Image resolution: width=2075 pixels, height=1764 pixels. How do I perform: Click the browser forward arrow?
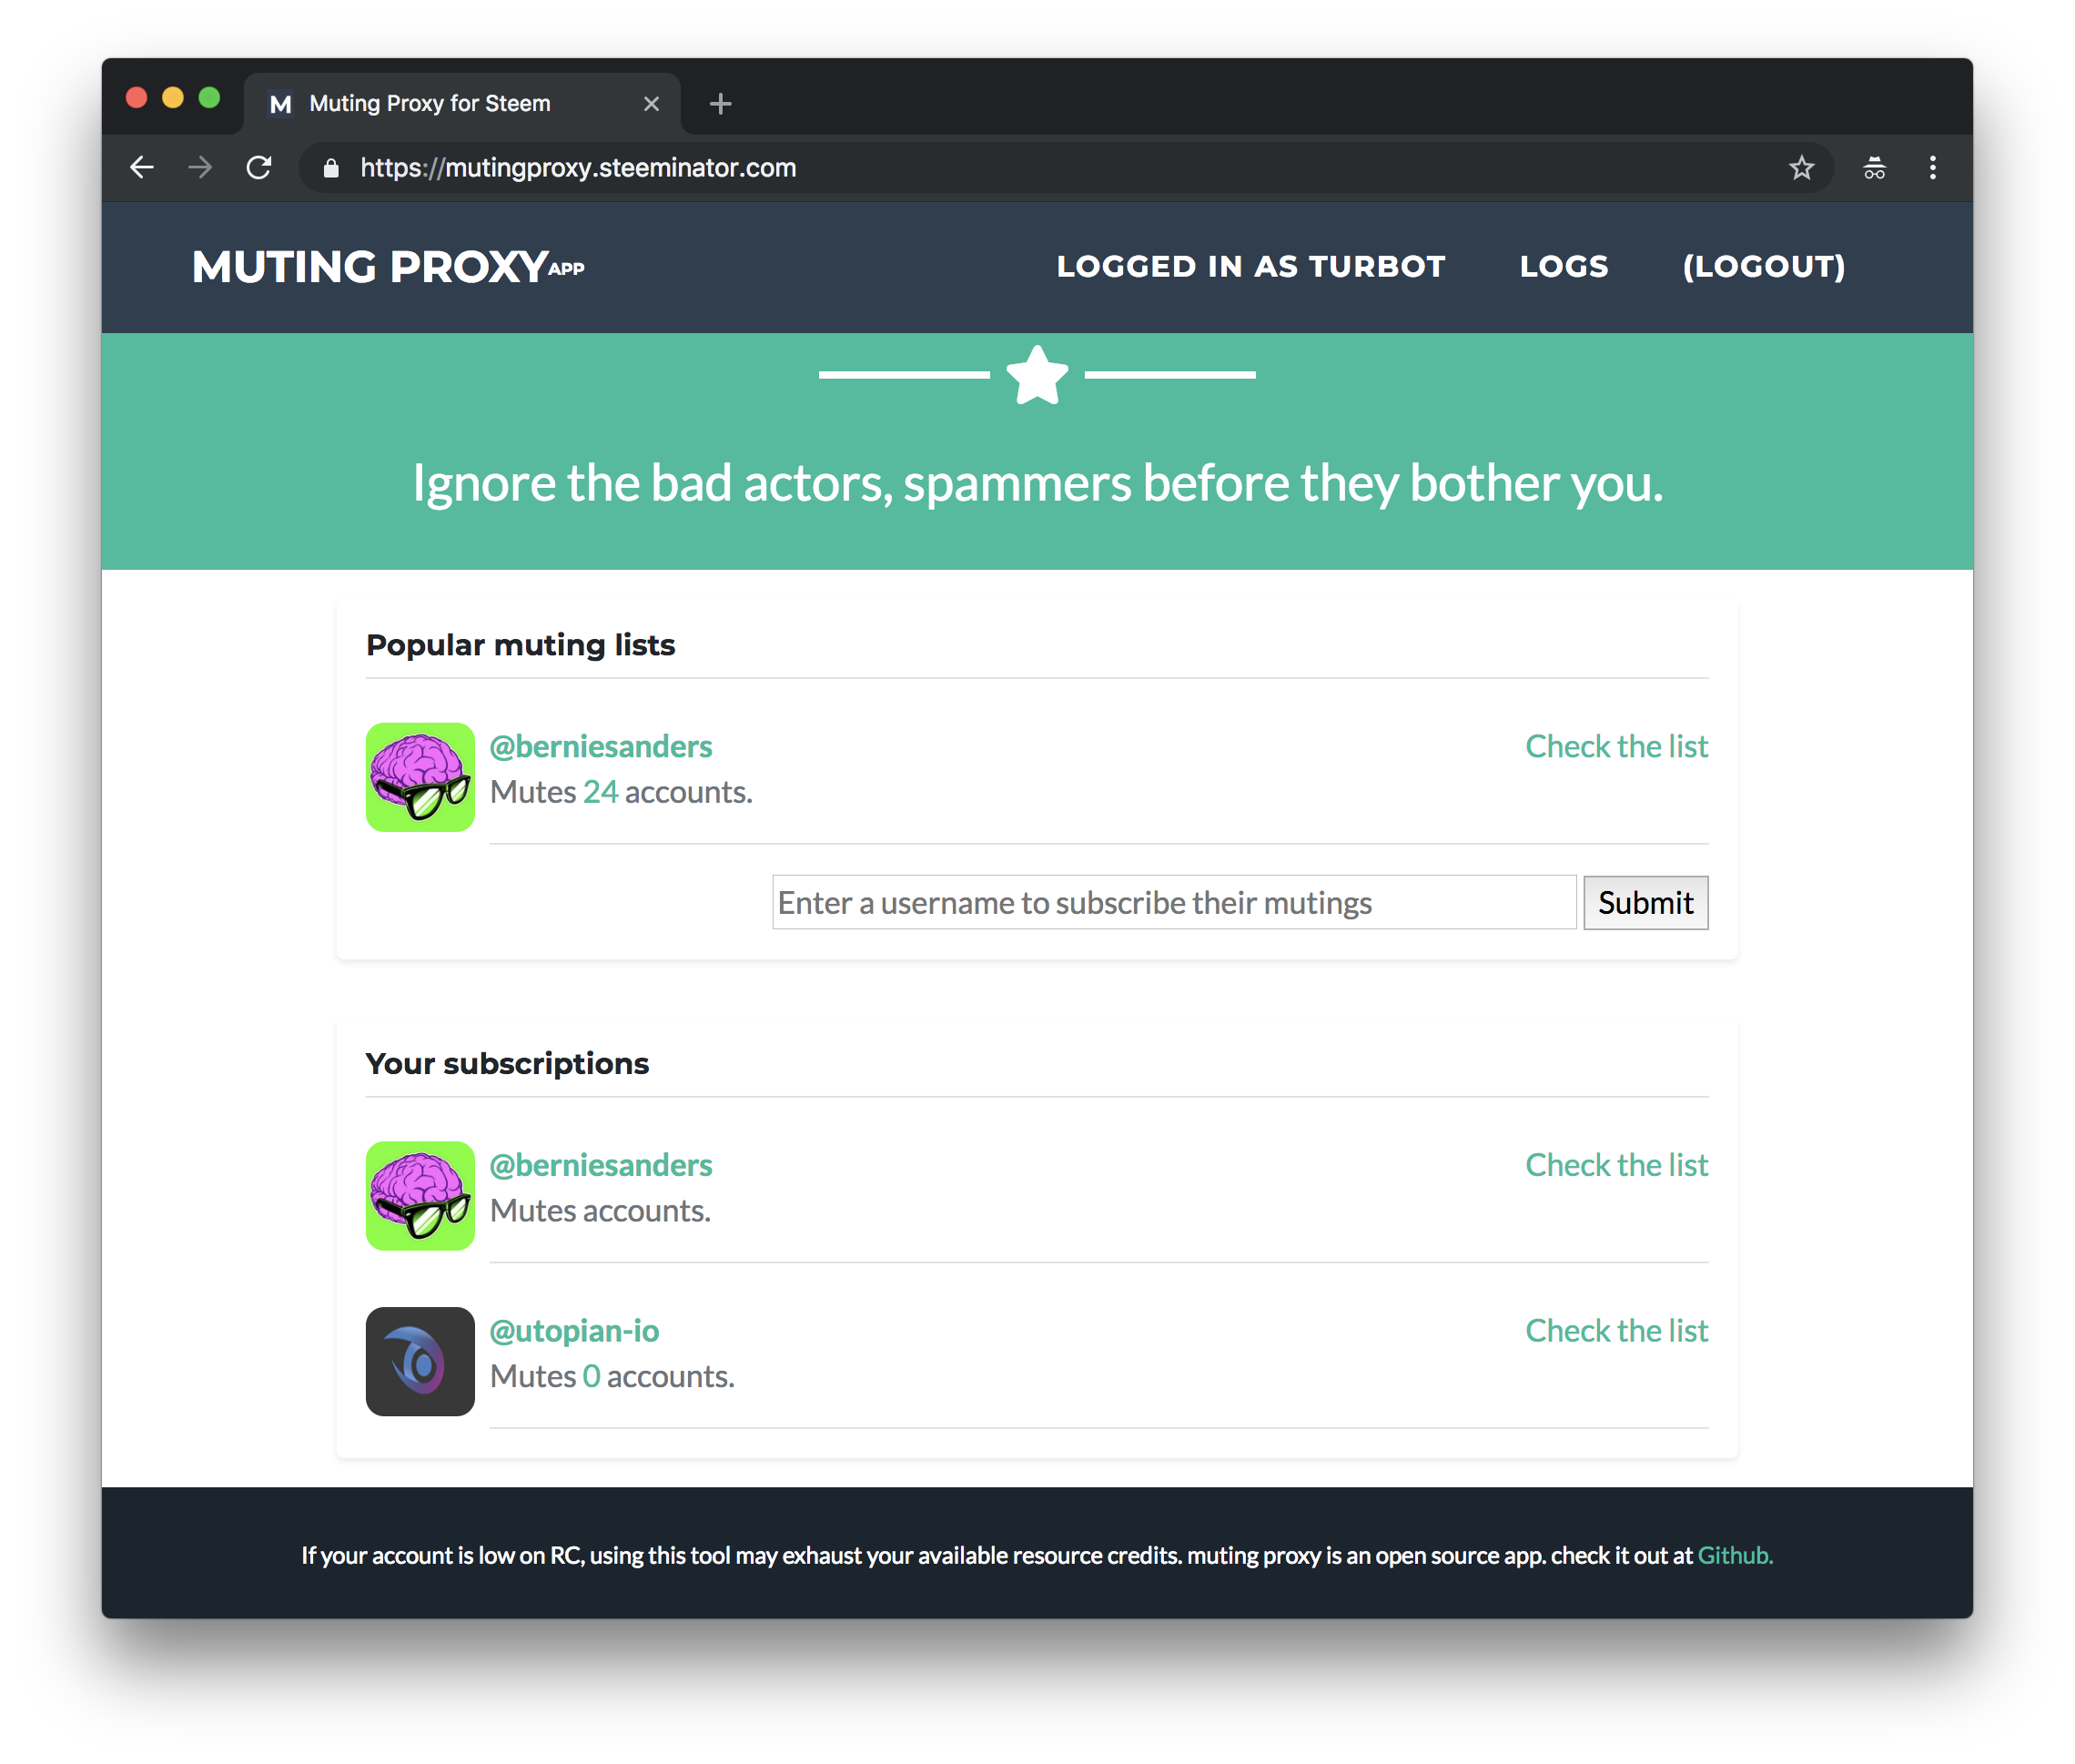click(200, 168)
